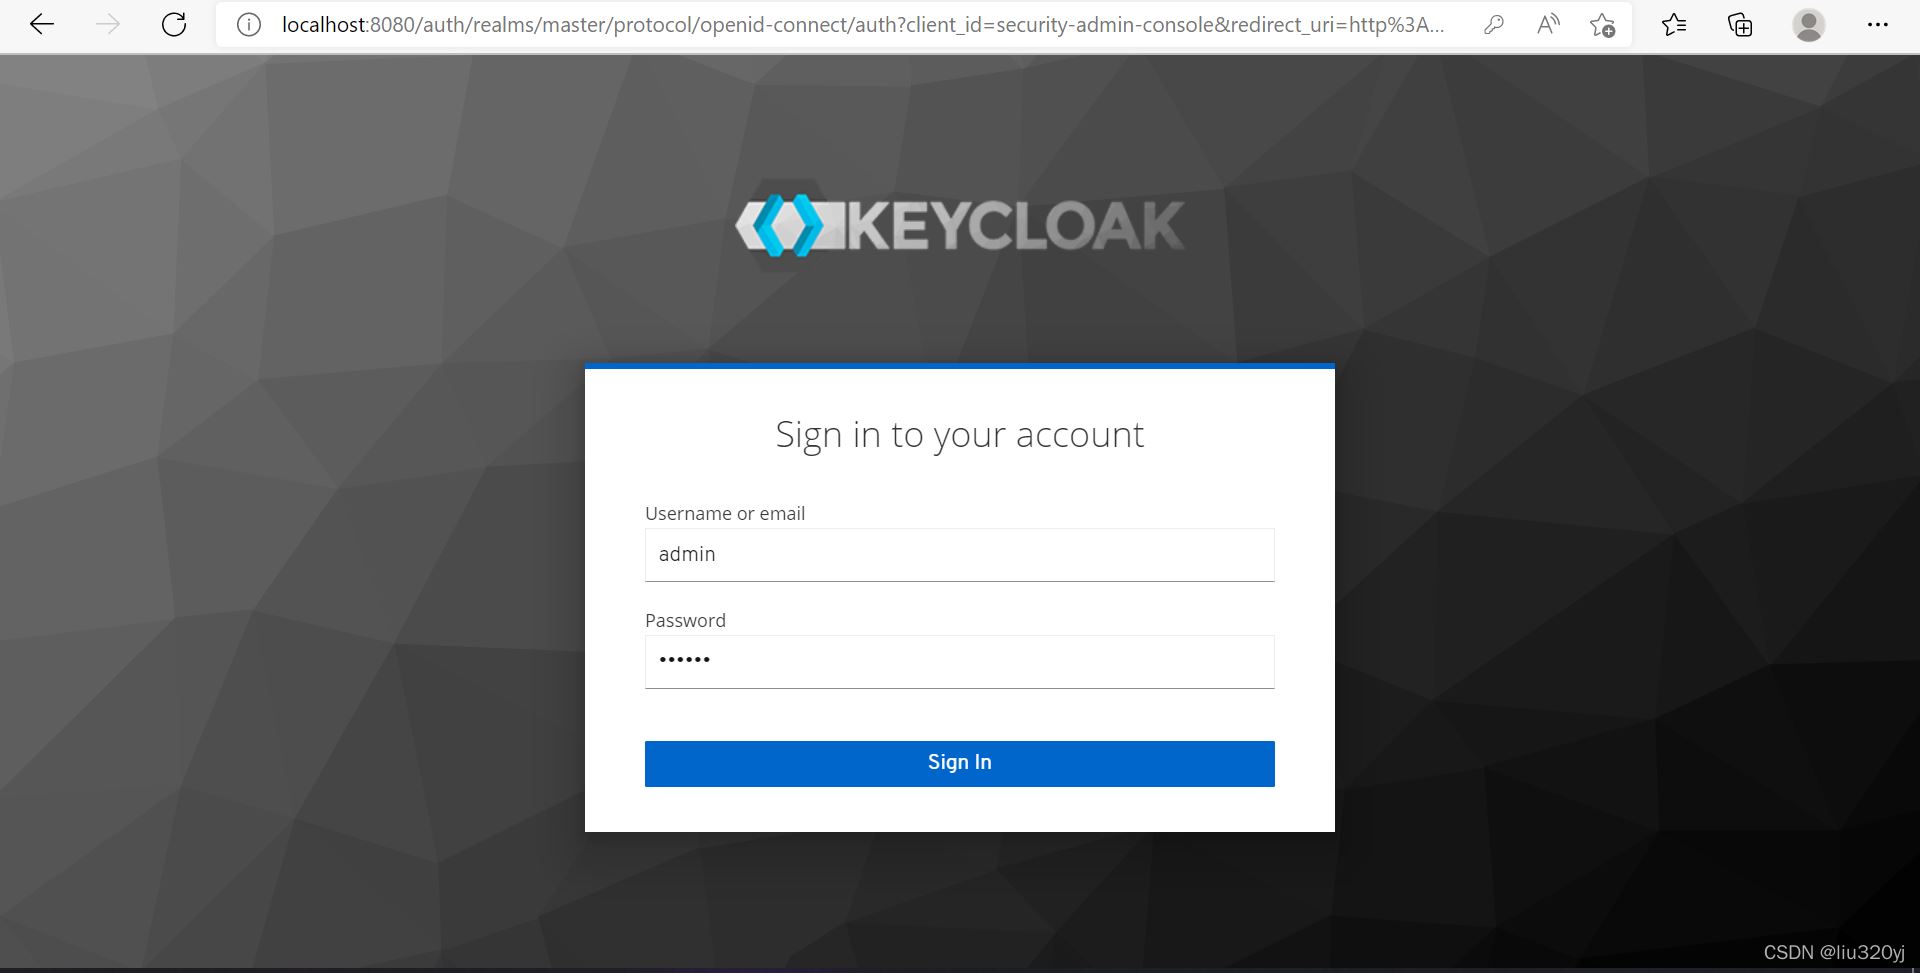Click the 'Password' label text

coord(685,621)
